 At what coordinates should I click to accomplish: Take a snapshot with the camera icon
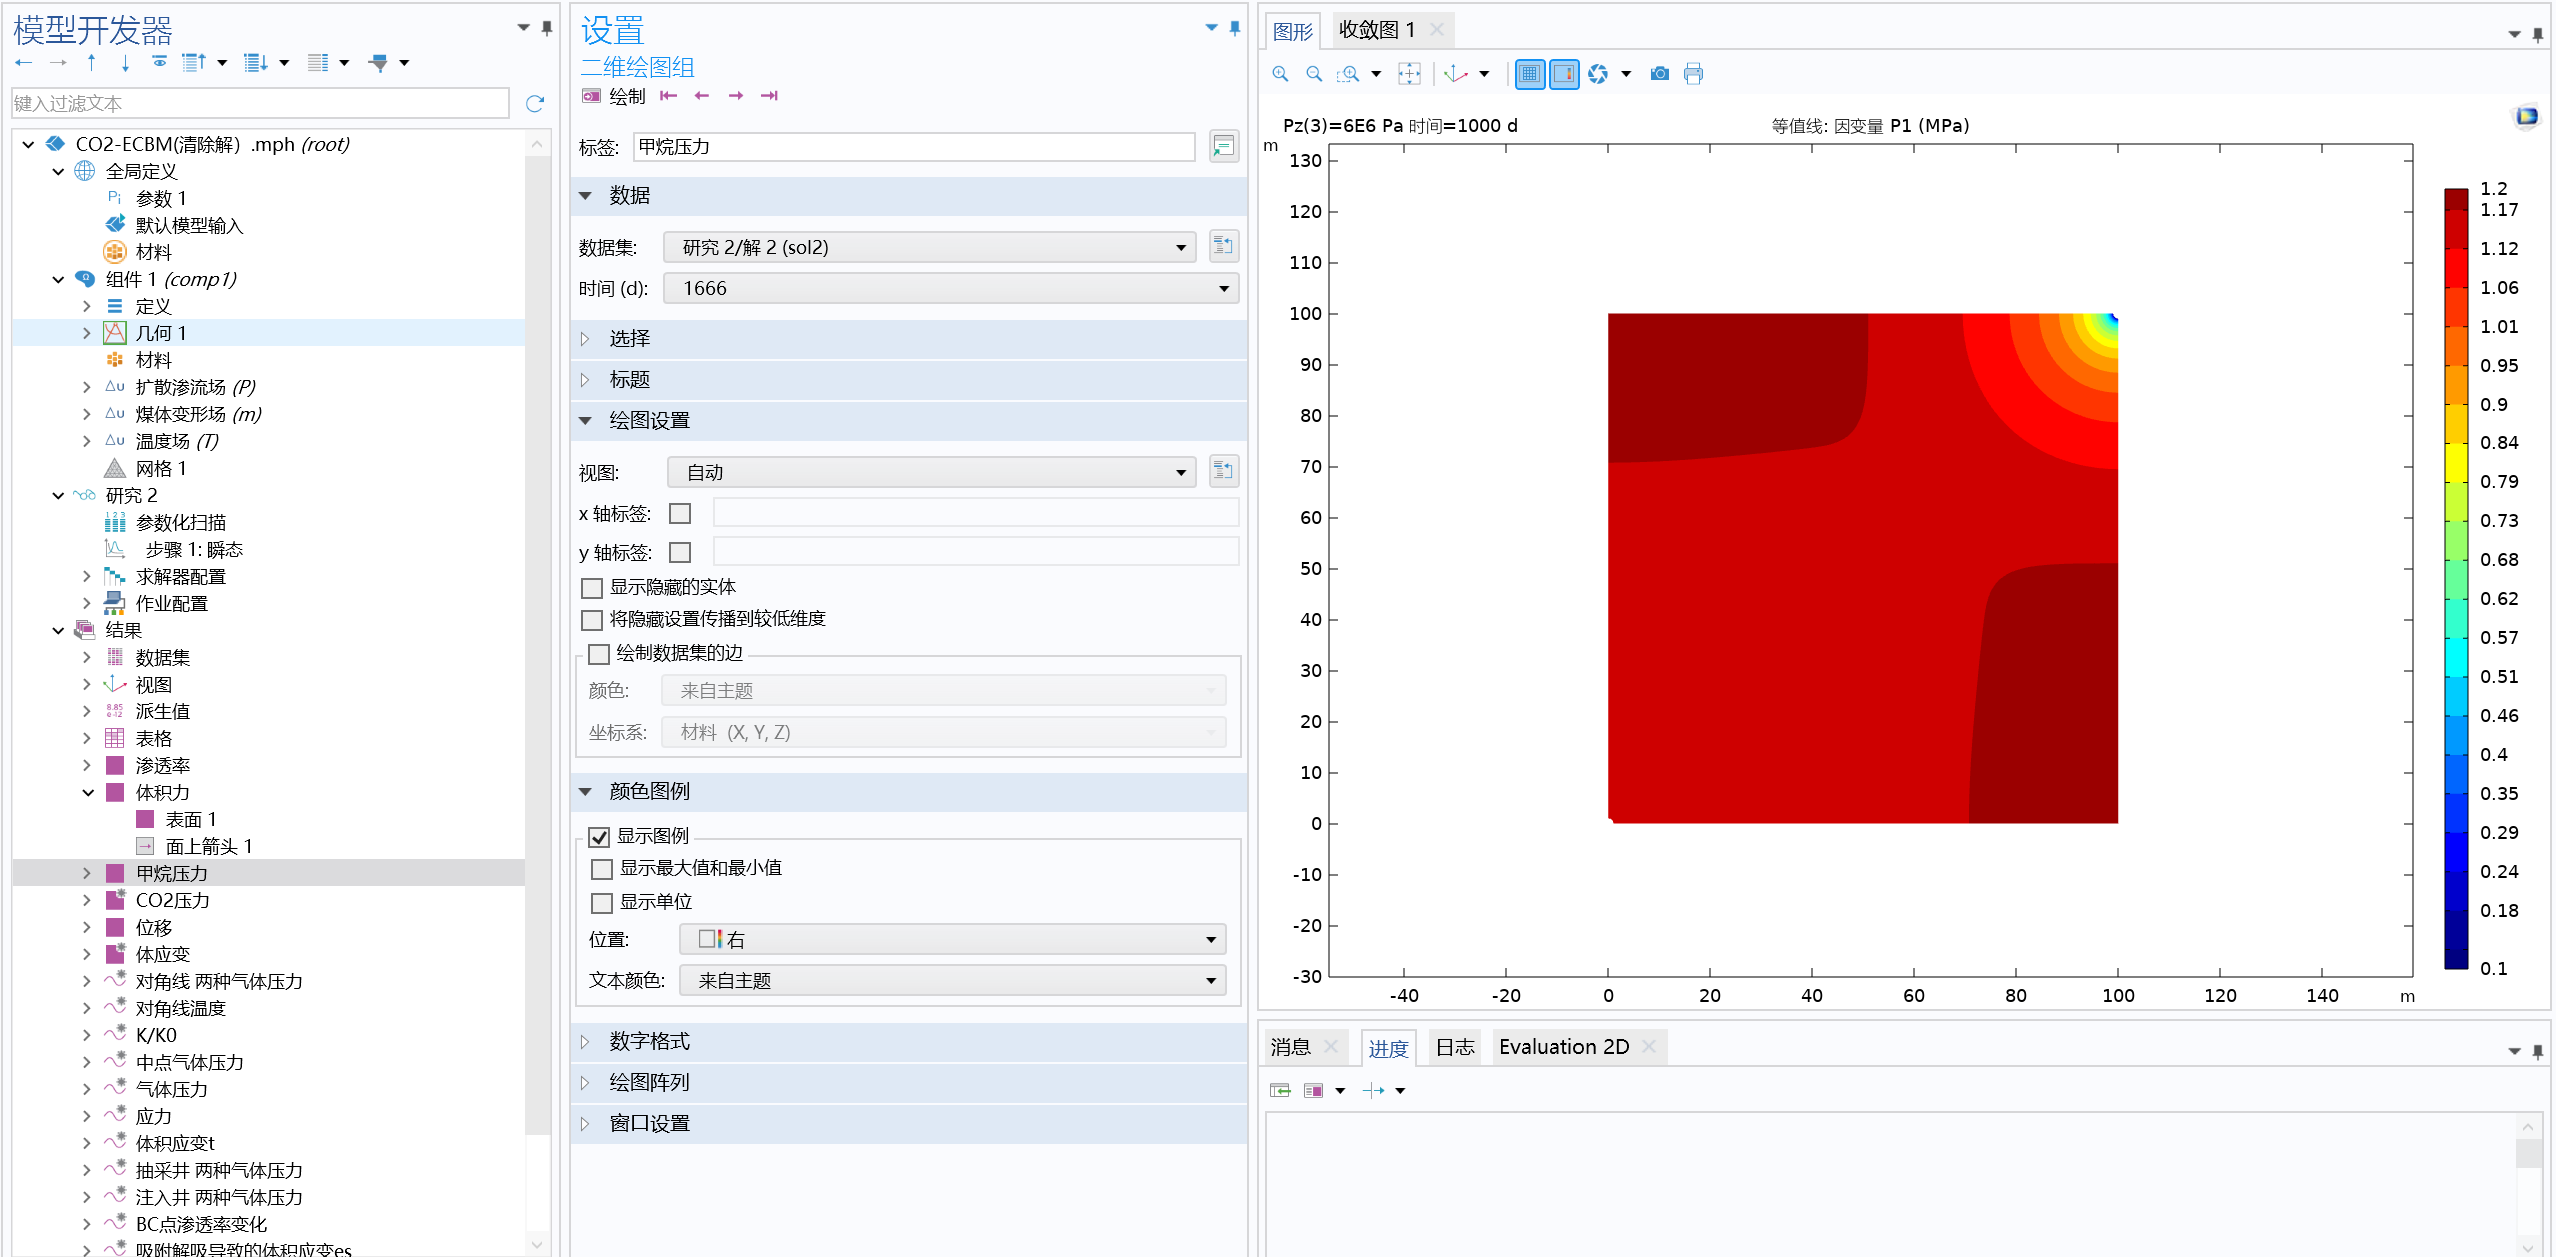point(1660,74)
